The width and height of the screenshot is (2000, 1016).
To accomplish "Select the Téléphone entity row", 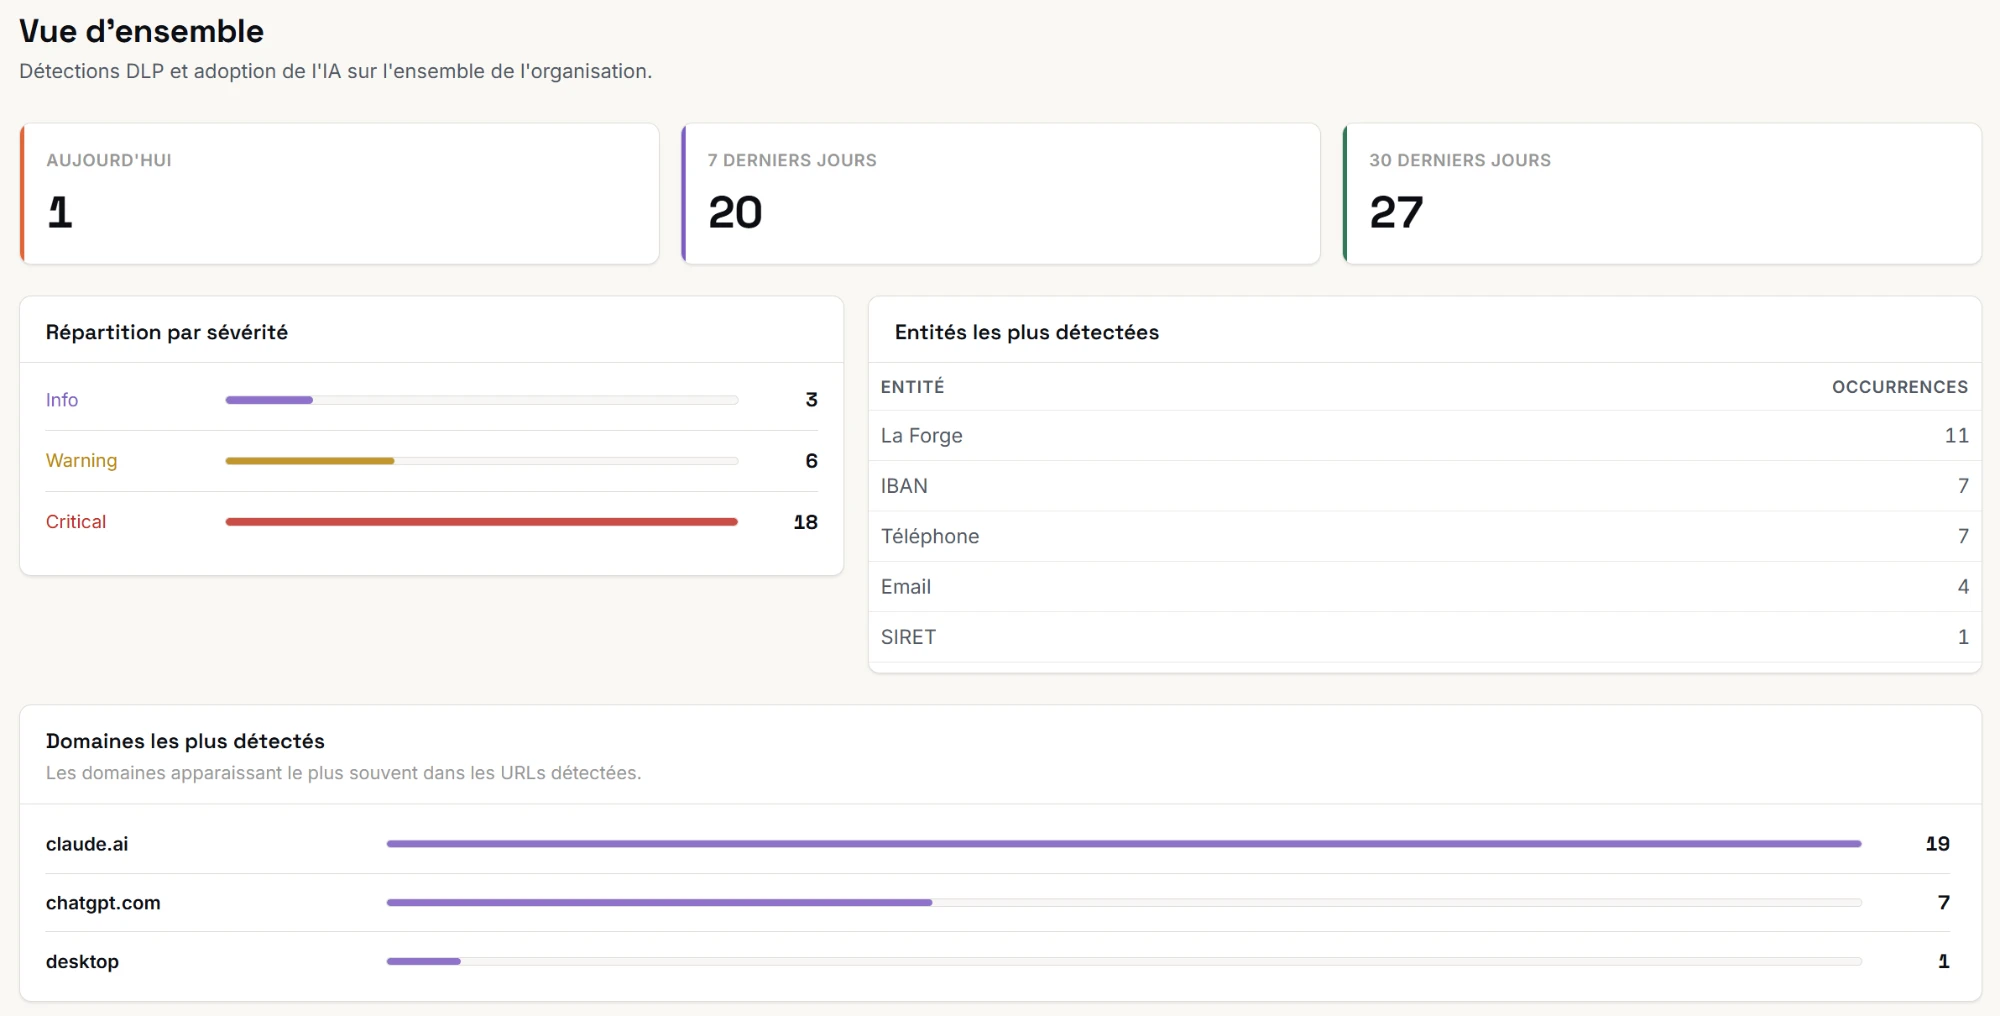I will pos(1425,536).
